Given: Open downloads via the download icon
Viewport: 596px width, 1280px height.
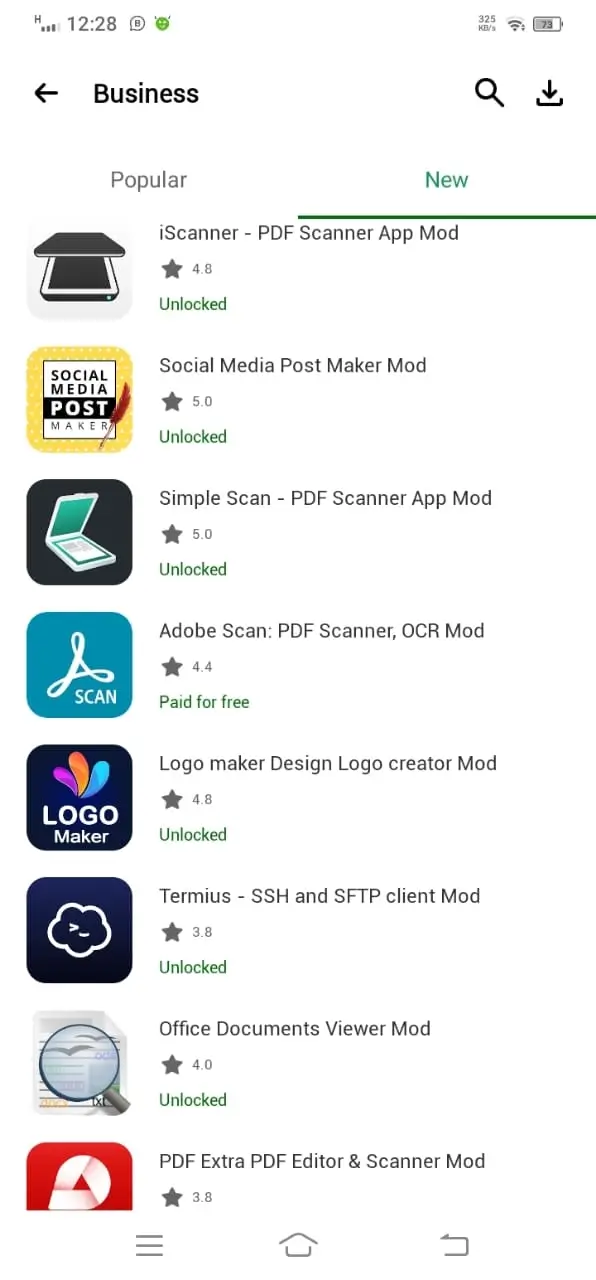Looking at the screenshot, I should 550,93.
